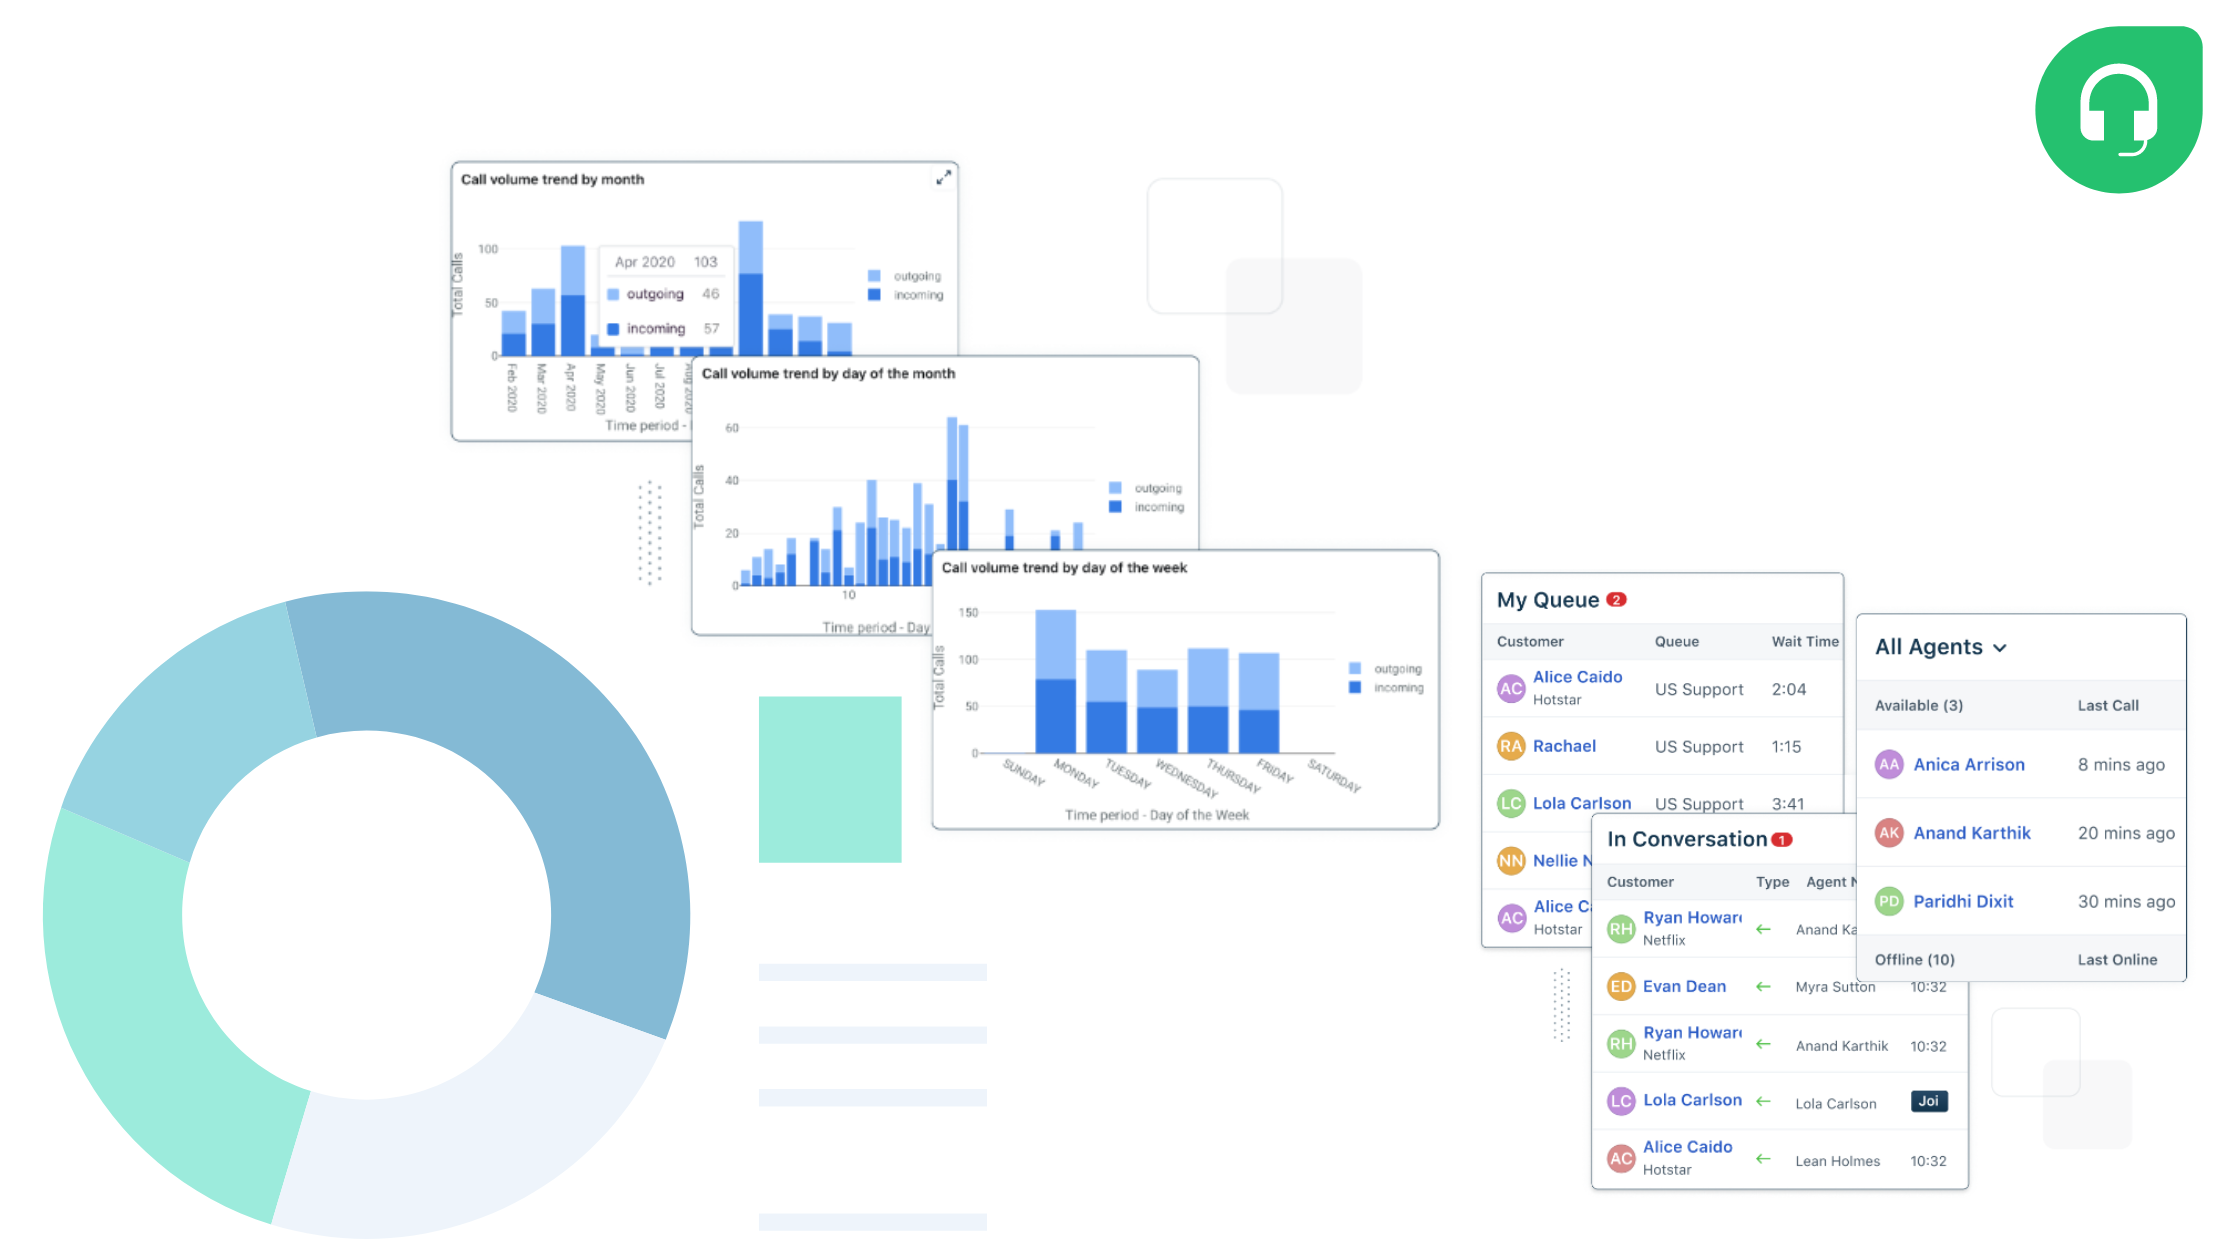
Task: Click Lola Carlson's LC avatar in My Queue
Action: click(1511, 803)
